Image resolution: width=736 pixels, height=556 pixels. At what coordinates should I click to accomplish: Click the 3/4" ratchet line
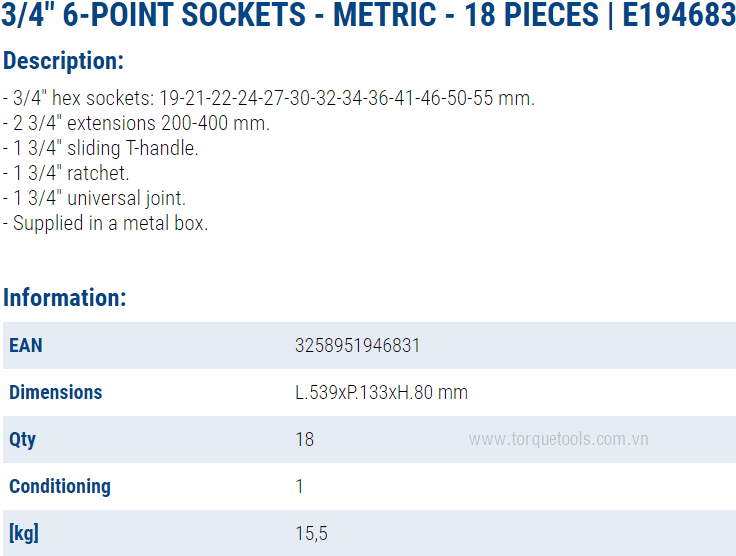point(67,173)
